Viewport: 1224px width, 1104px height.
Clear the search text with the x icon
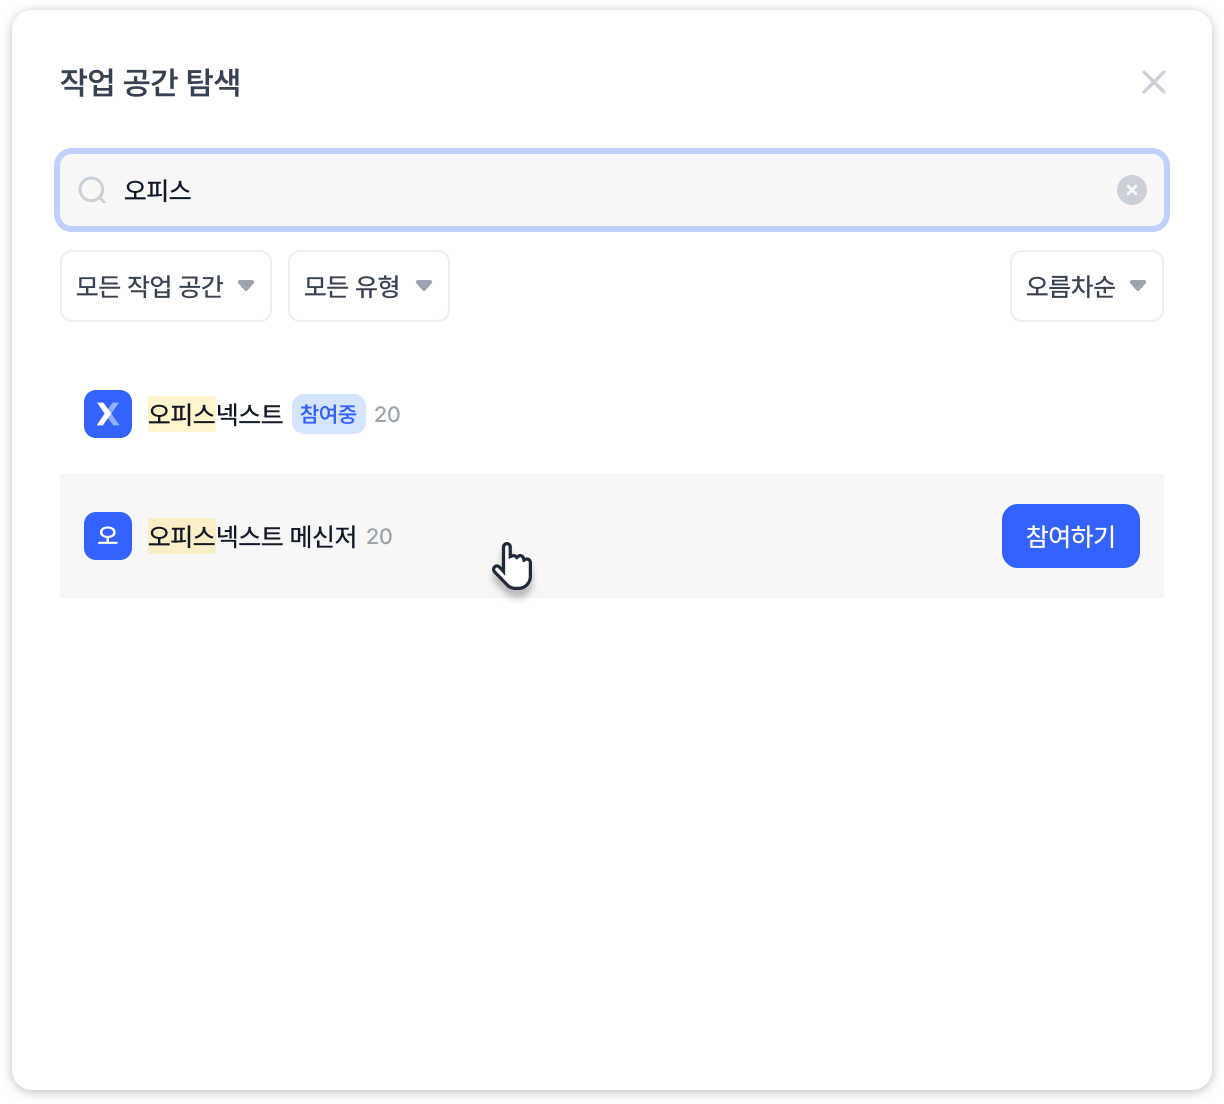point(1132,190)
